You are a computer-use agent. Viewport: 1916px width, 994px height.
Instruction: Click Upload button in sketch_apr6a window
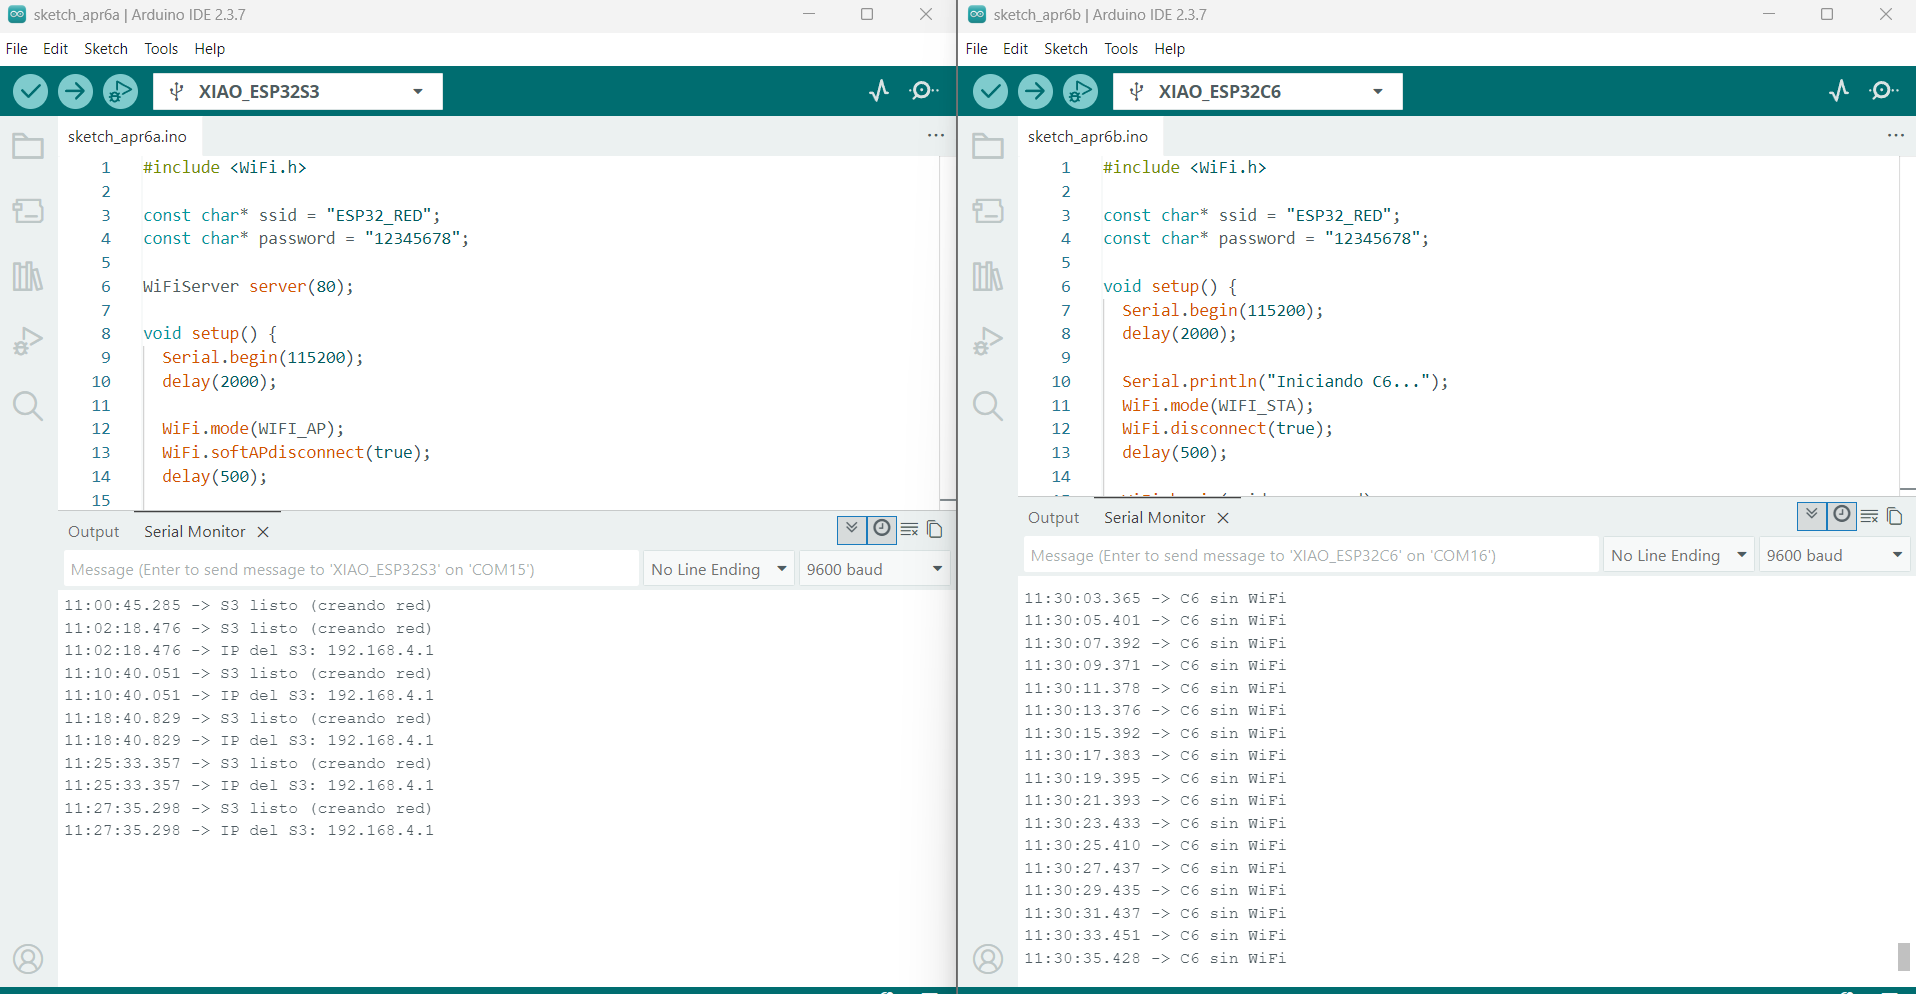(x=75, y=91)
